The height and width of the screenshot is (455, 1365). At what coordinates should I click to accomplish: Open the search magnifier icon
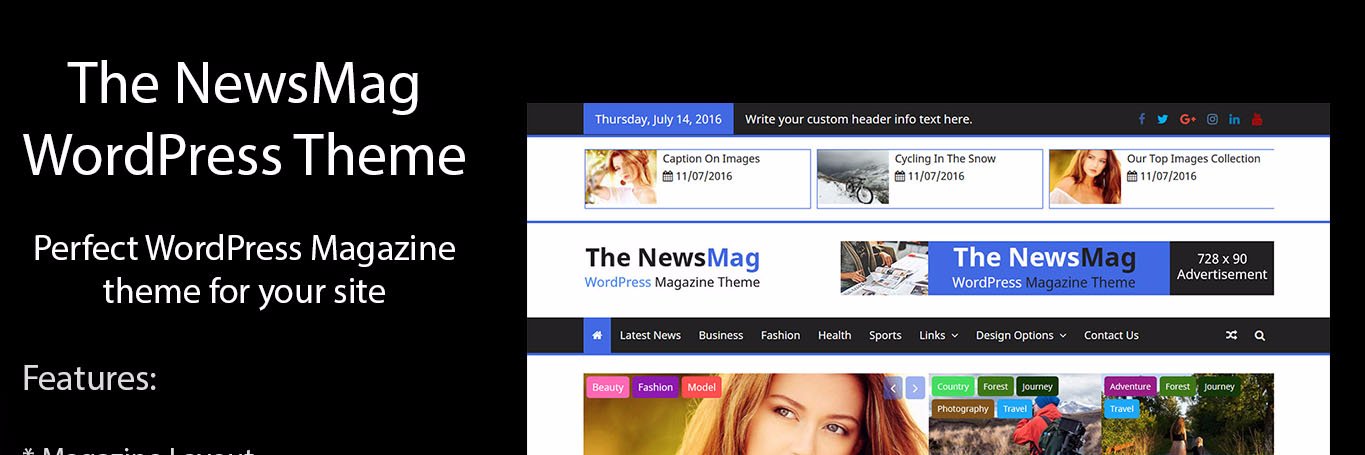[x=1260, y=335]
